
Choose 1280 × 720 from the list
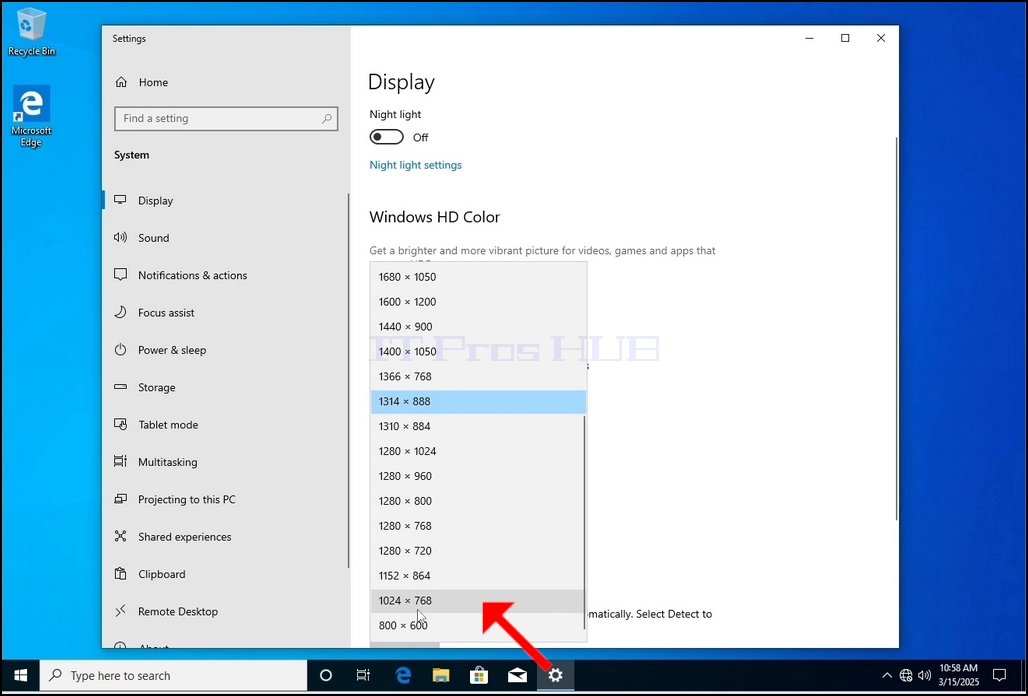pyautogui.click(x=478, y=551)
